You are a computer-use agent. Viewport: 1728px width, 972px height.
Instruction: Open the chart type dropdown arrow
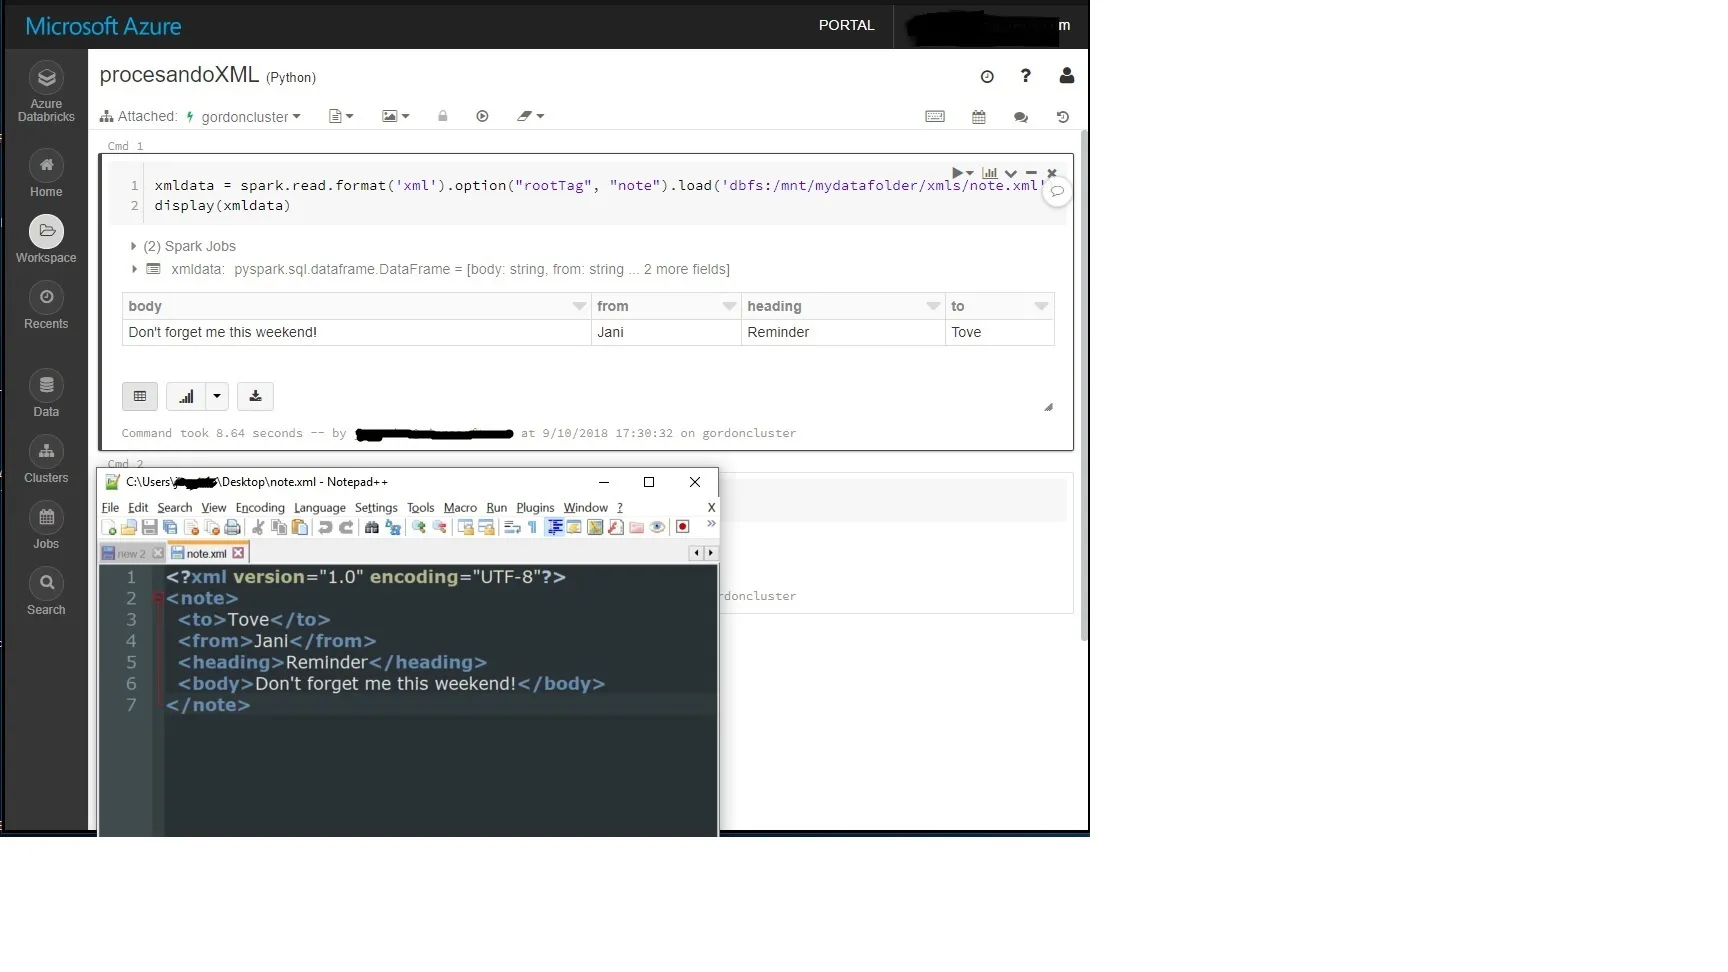coord(217,396)
